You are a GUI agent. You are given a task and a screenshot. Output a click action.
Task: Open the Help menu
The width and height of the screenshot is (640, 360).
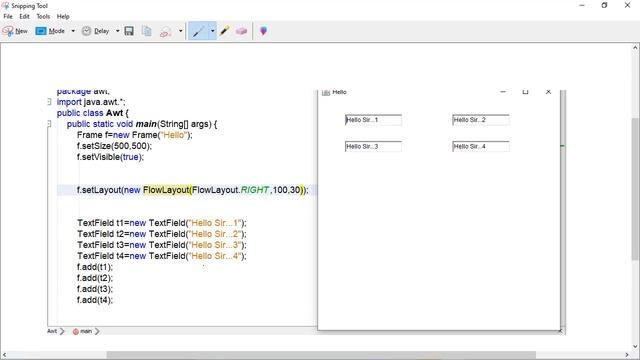click(x=63, y=16)
